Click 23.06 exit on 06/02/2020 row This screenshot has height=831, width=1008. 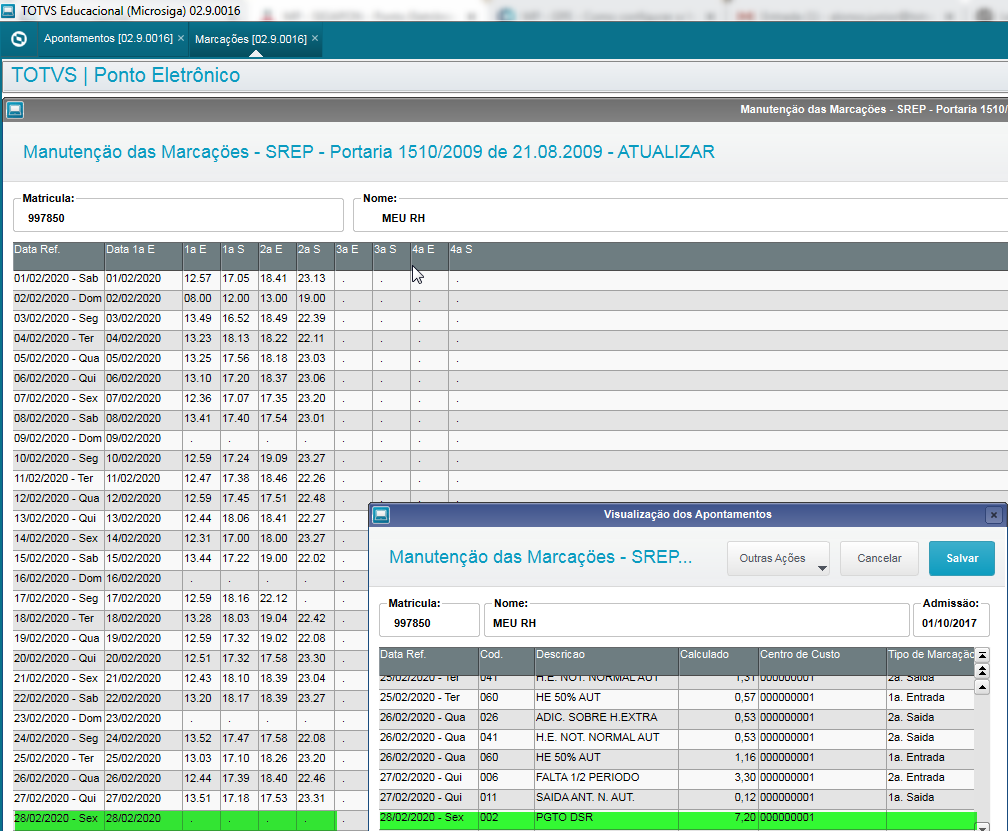click(x=312, y=379)
